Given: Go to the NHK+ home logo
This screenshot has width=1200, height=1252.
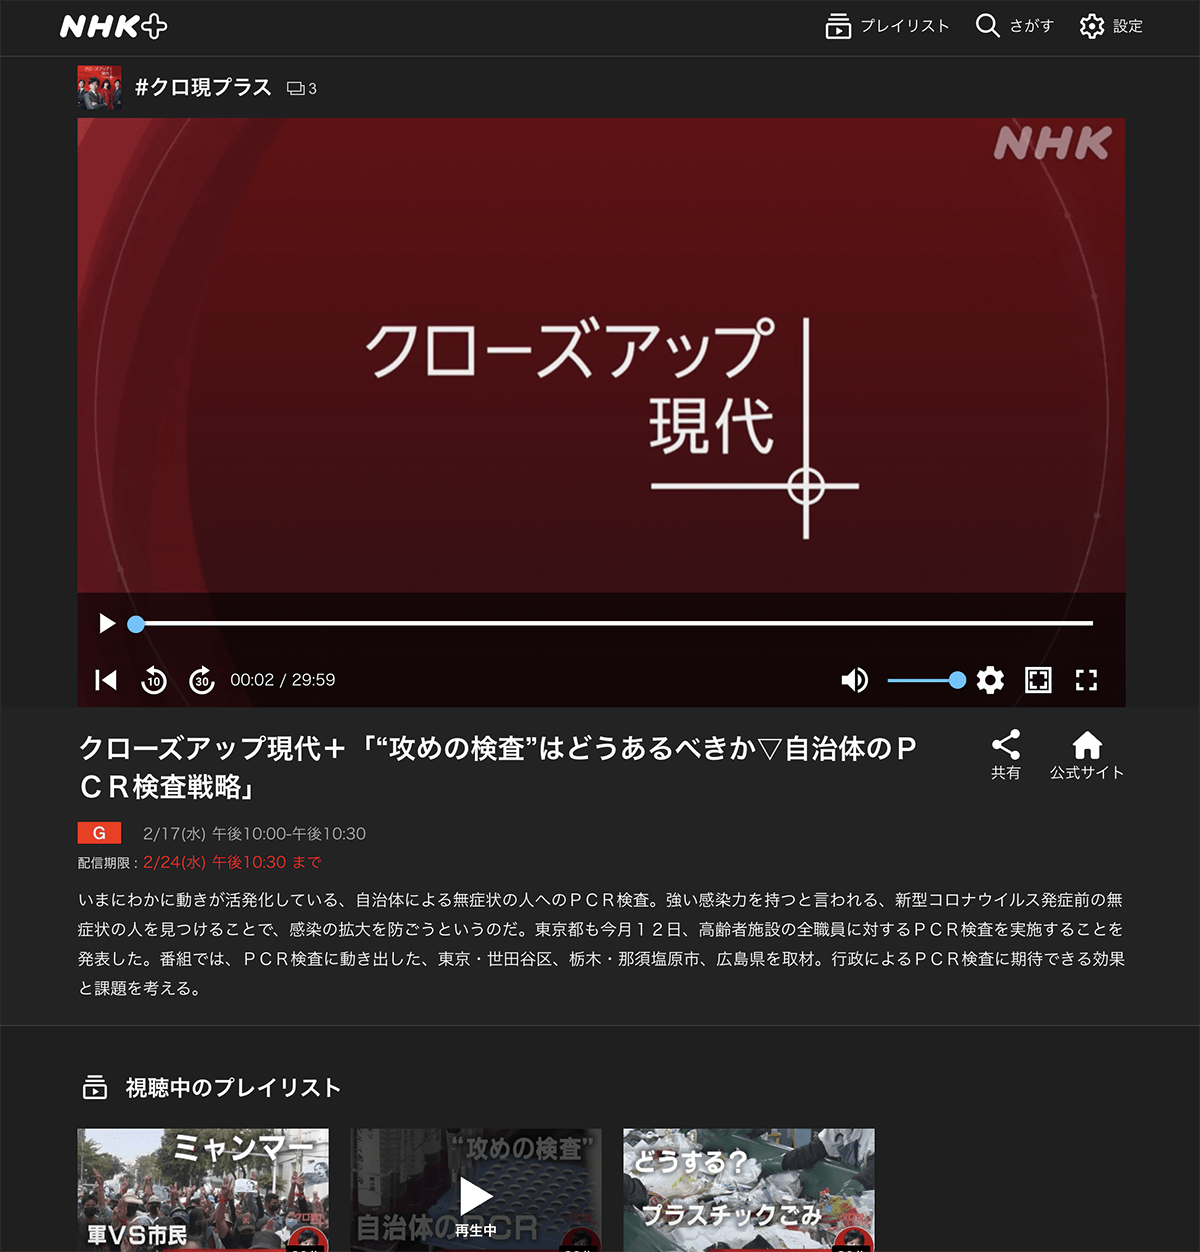Looking at the screenshot, I should click(x=113, y=27).
